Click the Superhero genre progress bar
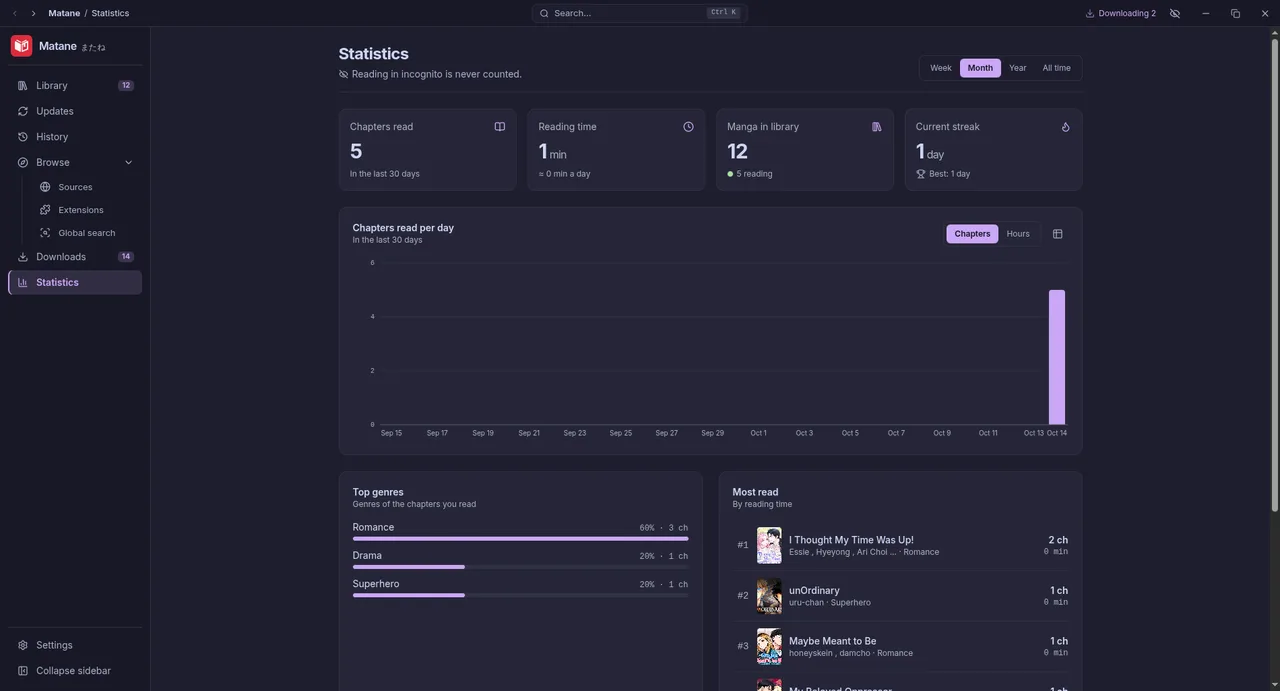The image size is (1280, 691). pos(520,595)
